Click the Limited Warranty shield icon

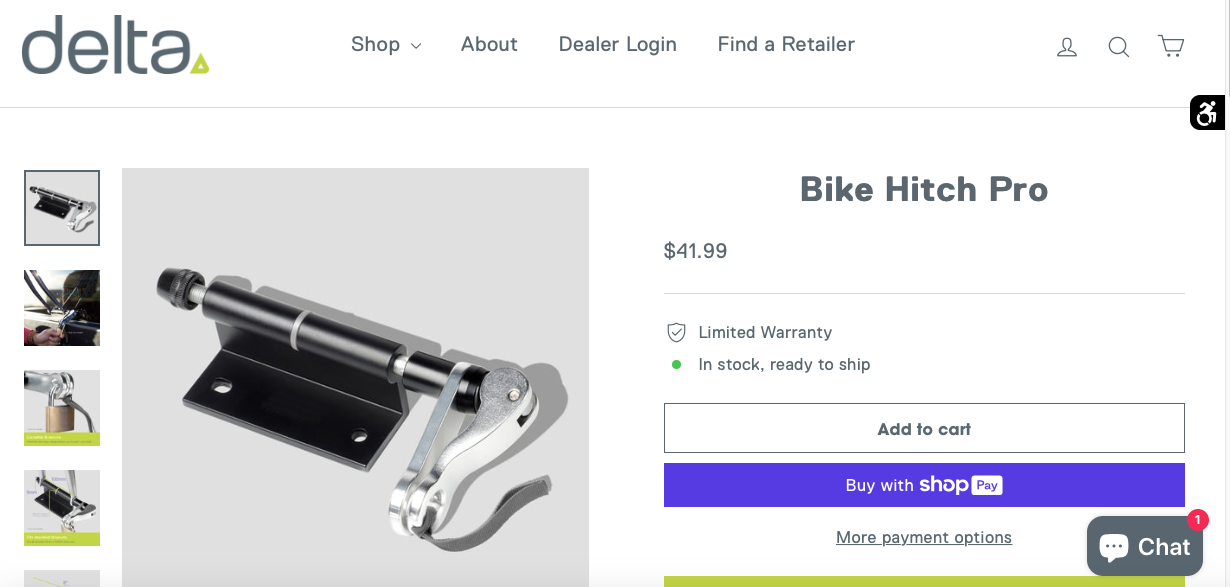click(677, 332)
